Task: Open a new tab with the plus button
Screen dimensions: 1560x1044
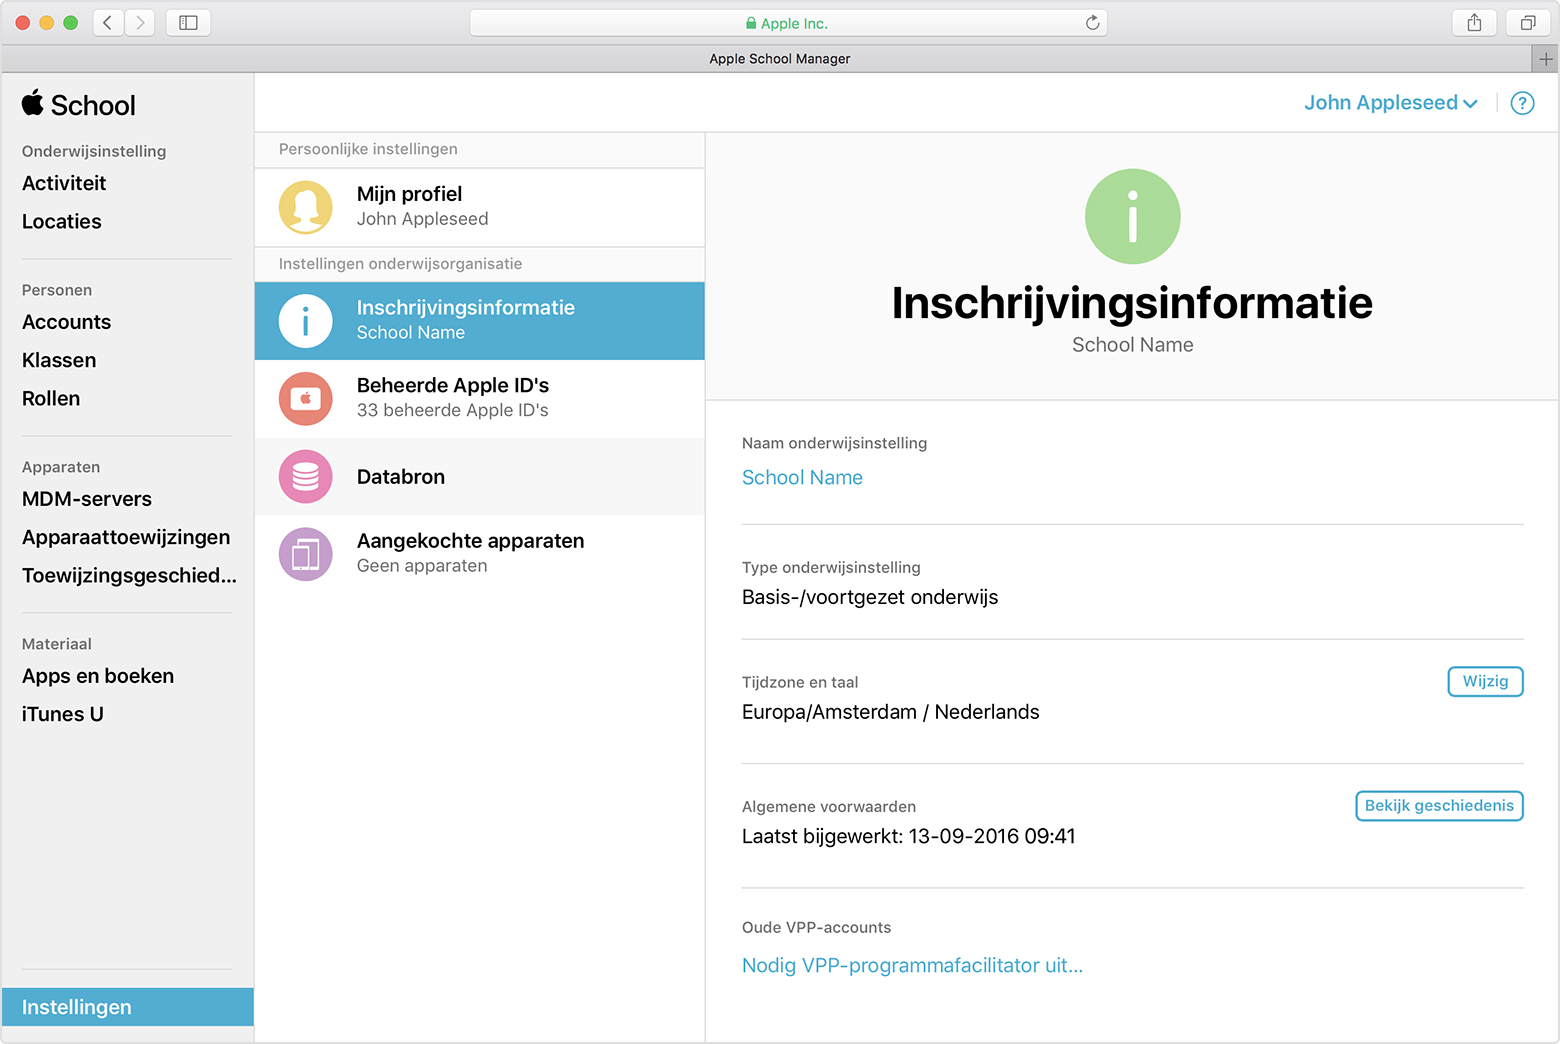Action: coord(1545,58)
